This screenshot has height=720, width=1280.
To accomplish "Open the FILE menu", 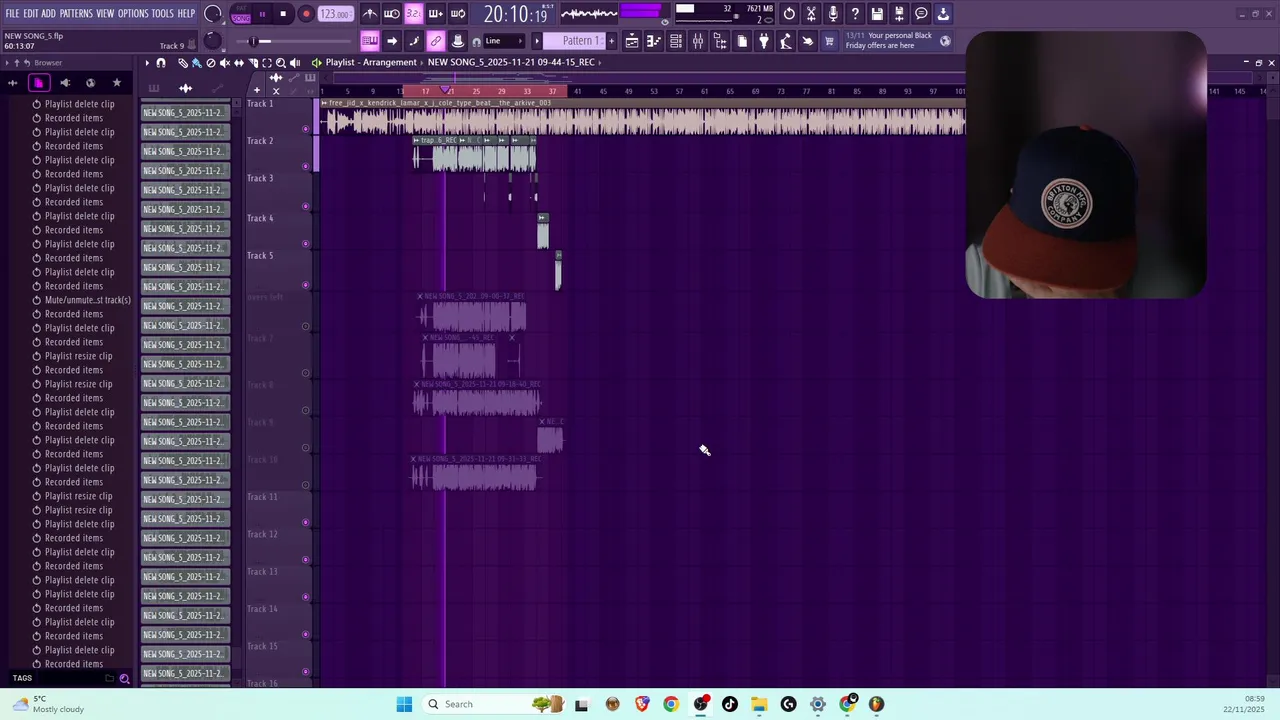I will pos(12,14).
